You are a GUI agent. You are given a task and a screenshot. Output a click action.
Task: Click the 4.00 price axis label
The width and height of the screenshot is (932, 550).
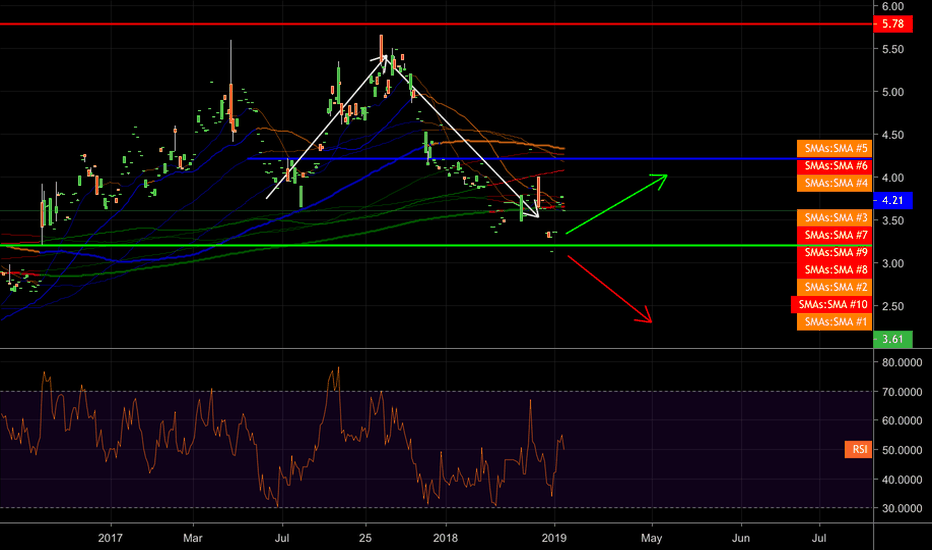[x=893, y=178]
